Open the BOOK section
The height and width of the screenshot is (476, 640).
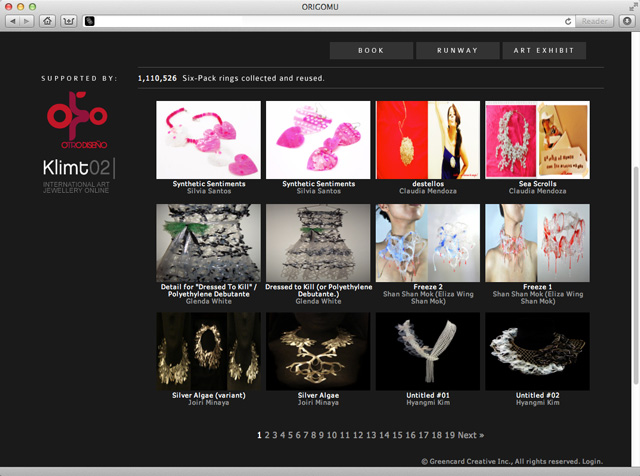371,51
